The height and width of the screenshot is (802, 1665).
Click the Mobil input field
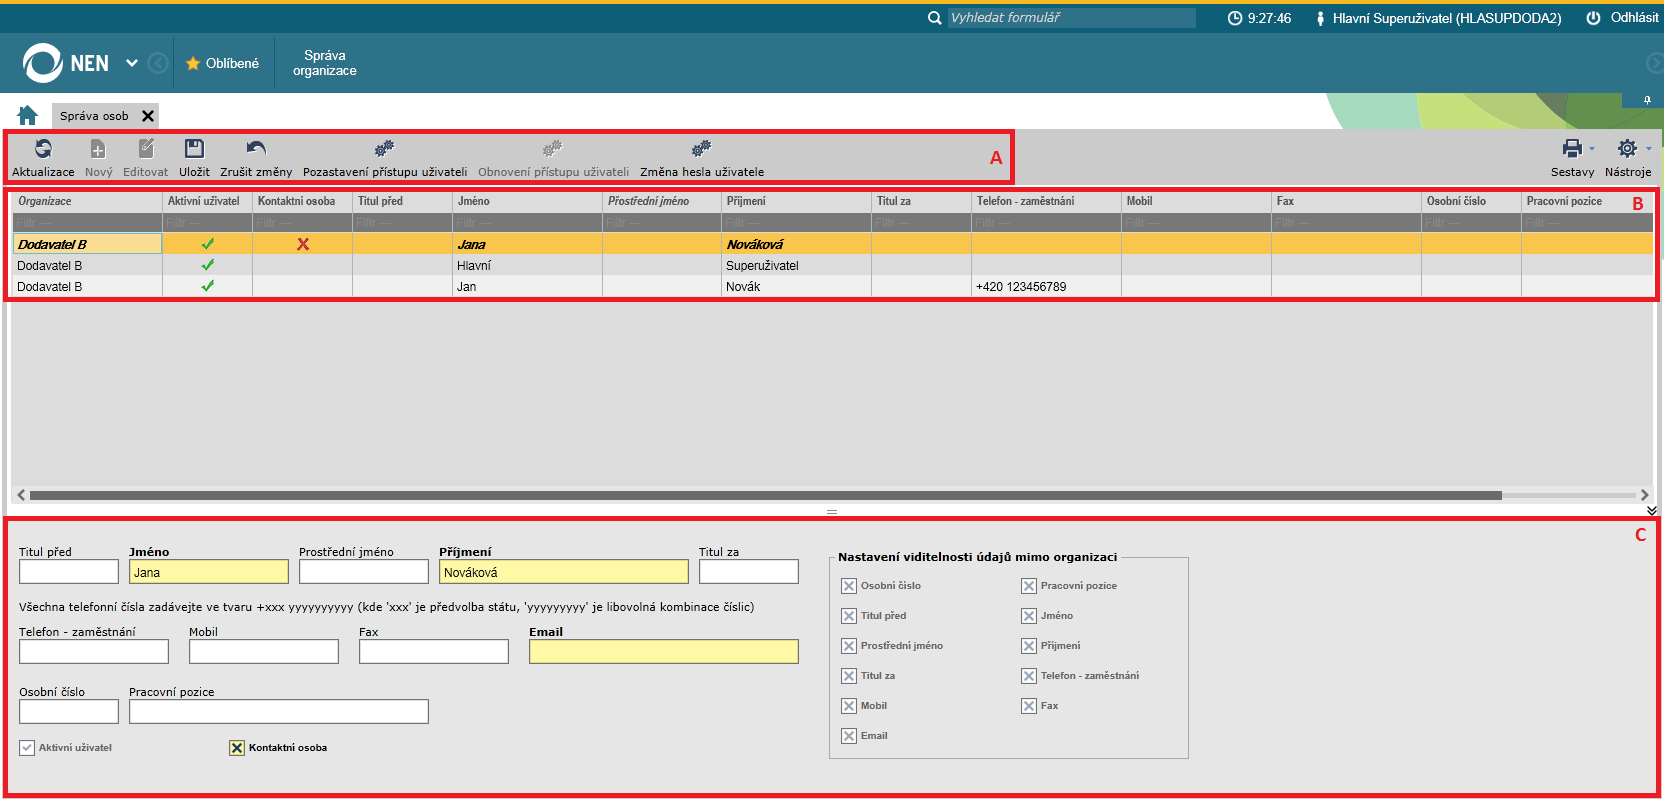point(264,652)
